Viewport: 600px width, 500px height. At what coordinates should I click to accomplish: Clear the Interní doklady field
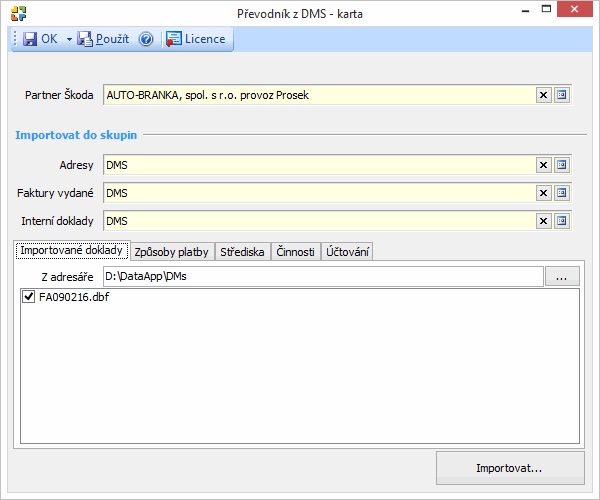pos(543,221)
